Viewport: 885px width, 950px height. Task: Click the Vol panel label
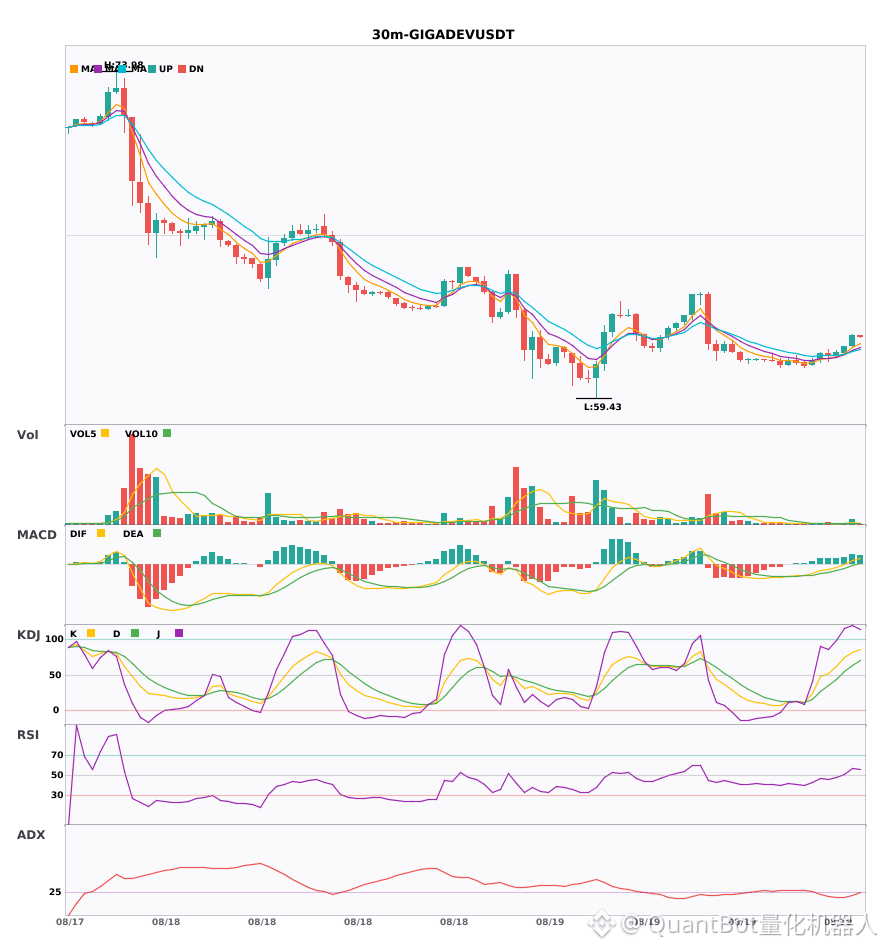click(27, 435)
